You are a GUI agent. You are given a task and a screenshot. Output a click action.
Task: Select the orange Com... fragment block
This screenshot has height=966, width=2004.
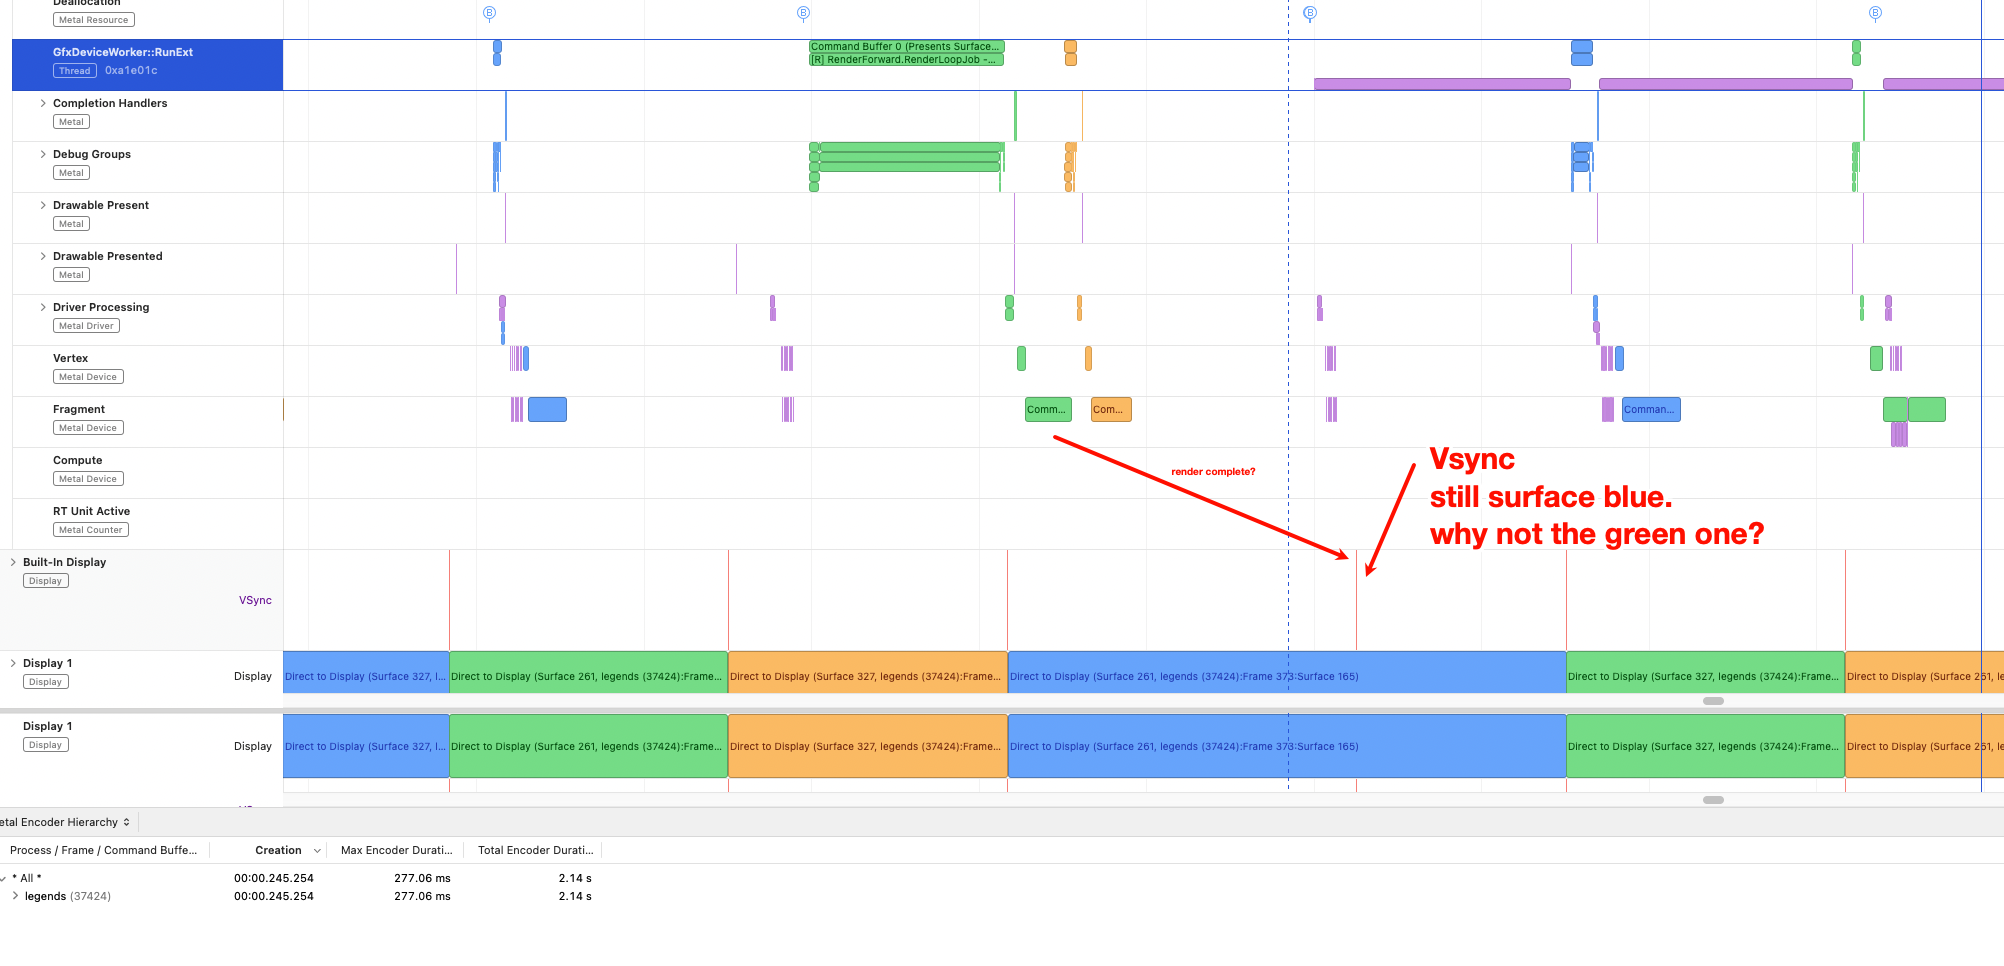1111,409
